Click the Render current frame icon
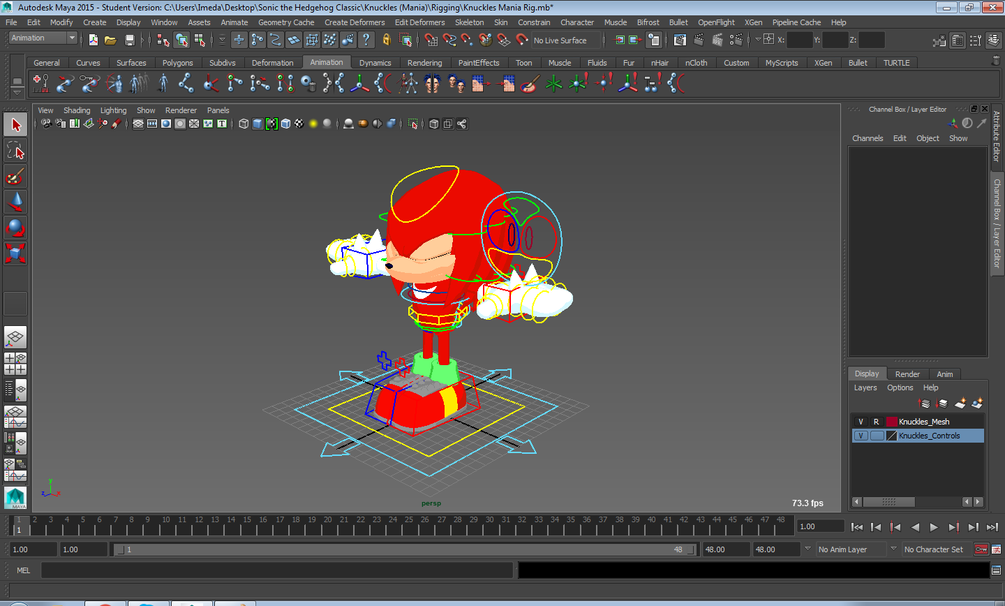This screenshot has width=1005, height=606. coord(698,39)
